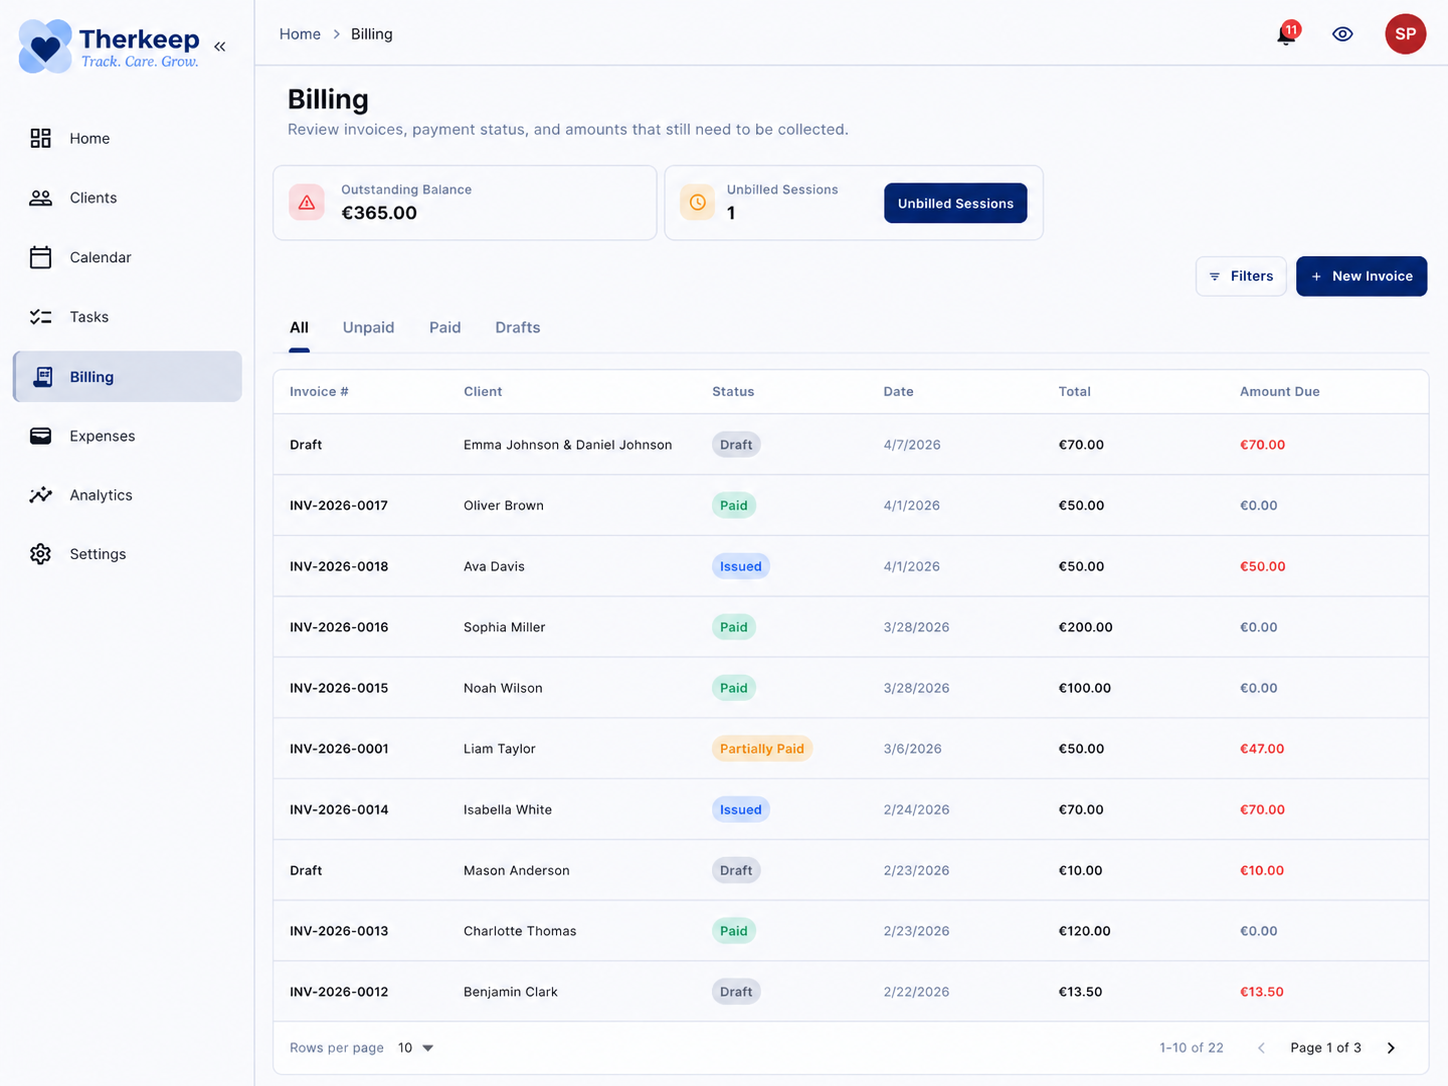Open Analytics via the chart icon
Viewport: 1448px width, 1086px height.
tap(40, 494)
